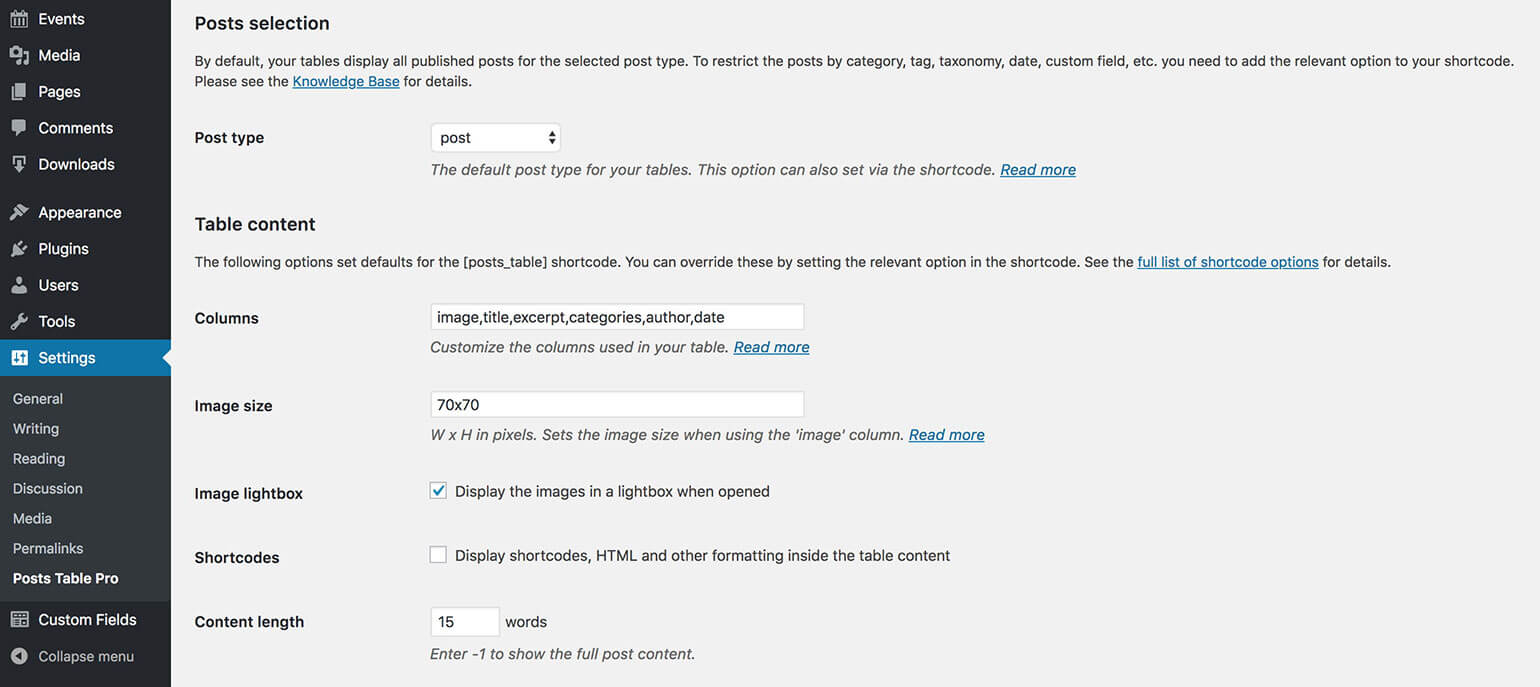Open the Permalinks settings page
This screenshot has width=1540, height=687.
click(x=47, y=548)
